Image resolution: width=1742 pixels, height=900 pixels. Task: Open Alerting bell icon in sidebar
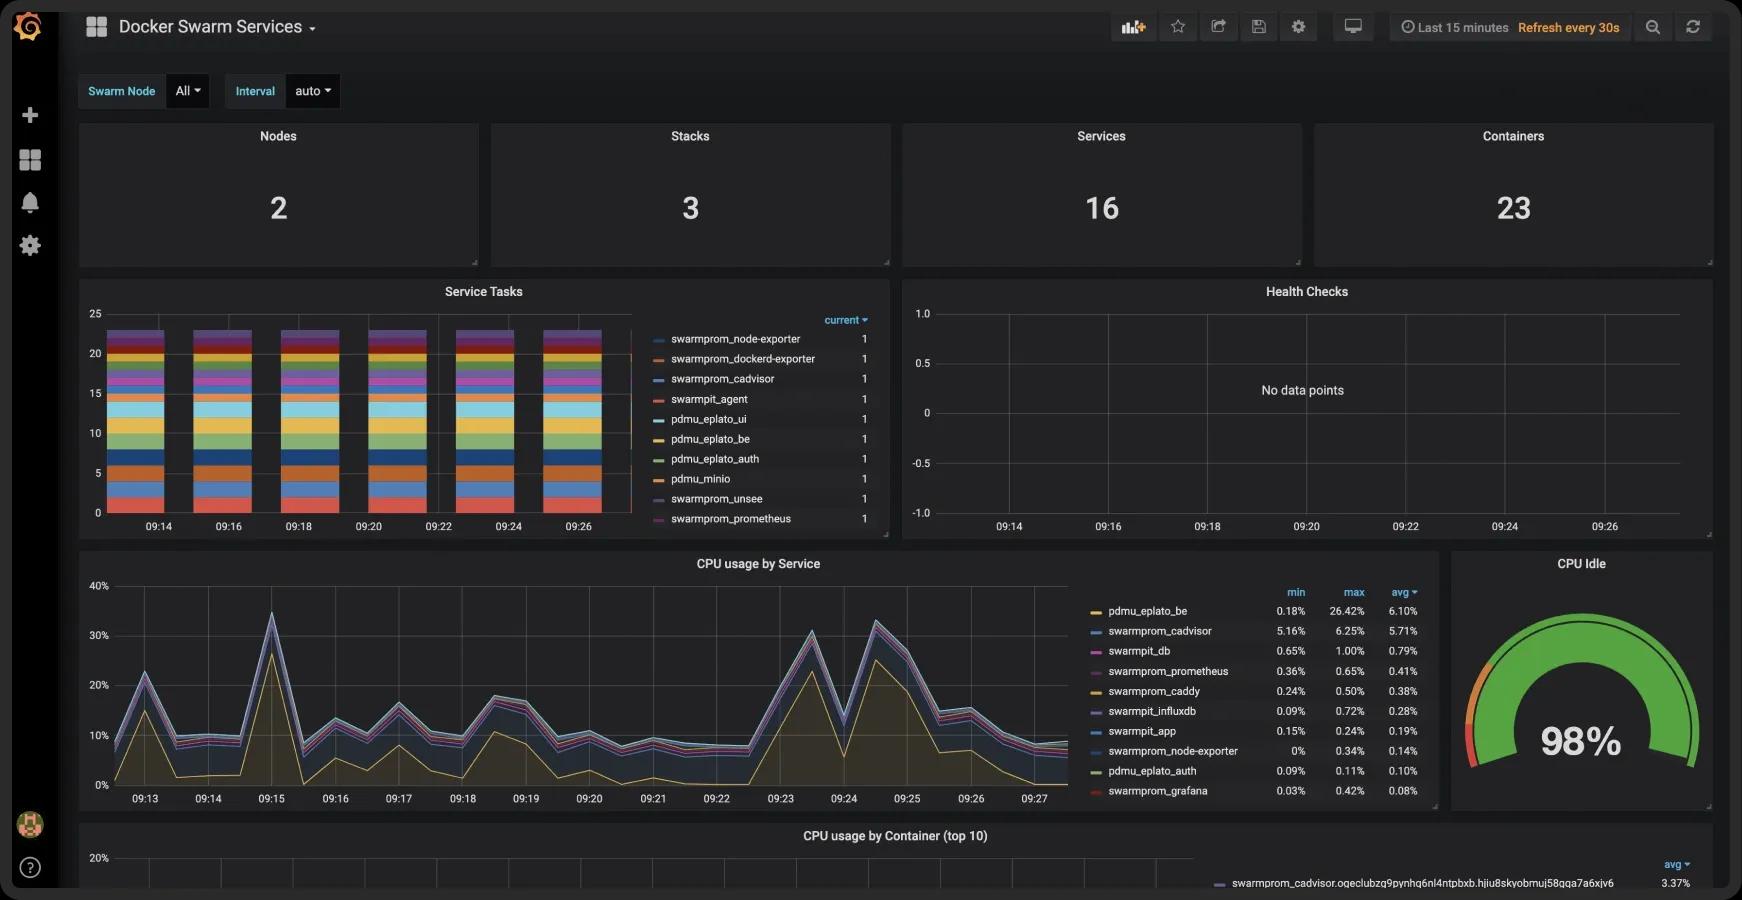click(x=30, y=203)
